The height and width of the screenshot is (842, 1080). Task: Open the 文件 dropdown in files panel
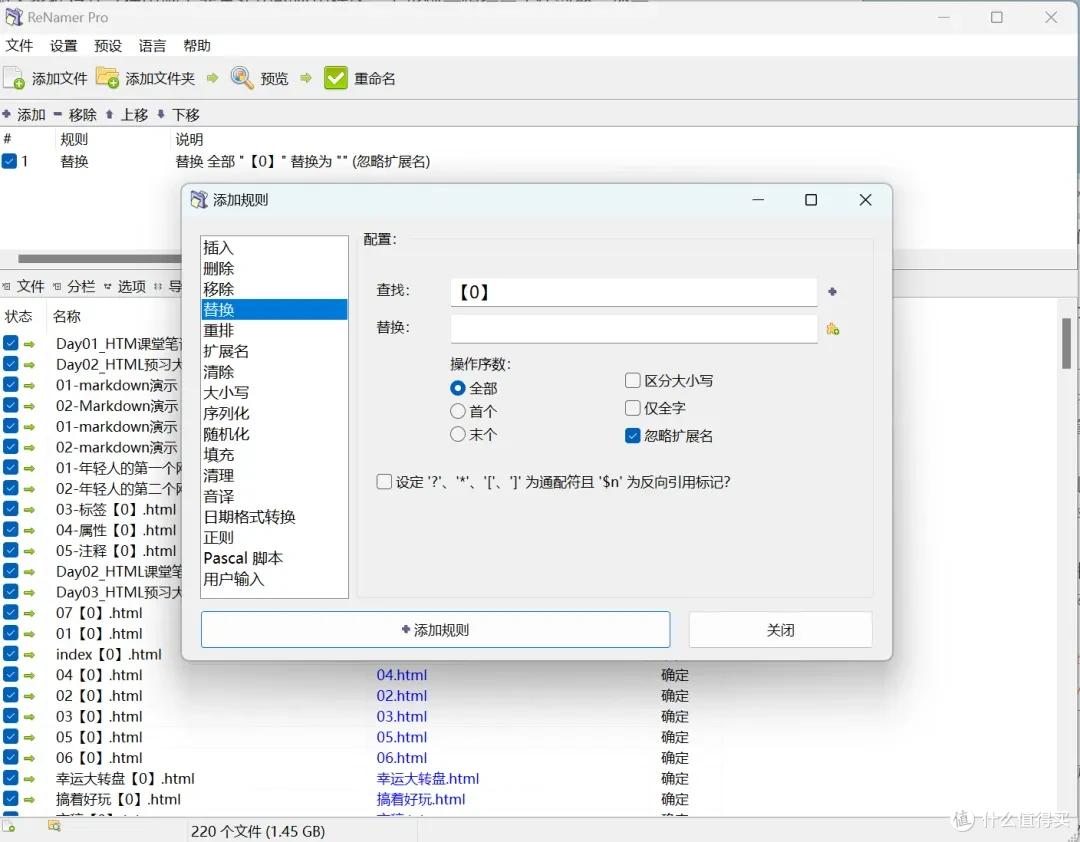pyautogui.click(x=24, y=286)
